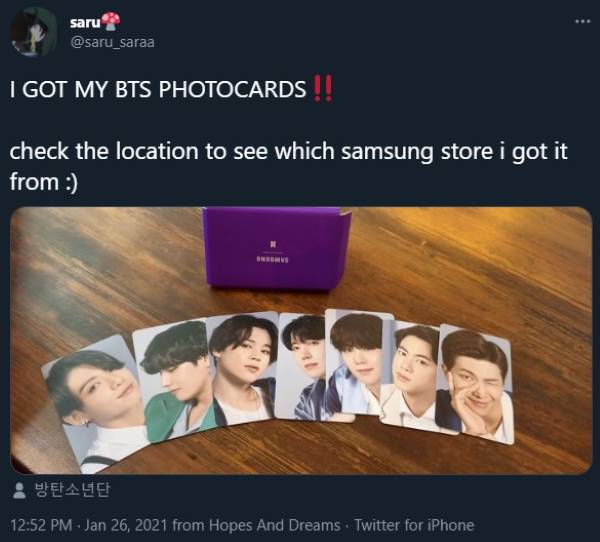Open the three-dot more options menu

[x=582, y=21]
